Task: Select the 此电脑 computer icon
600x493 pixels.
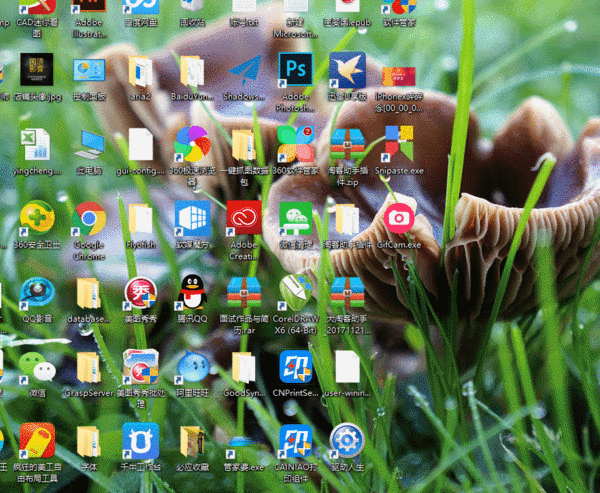Action: click(x=89, y=144)
